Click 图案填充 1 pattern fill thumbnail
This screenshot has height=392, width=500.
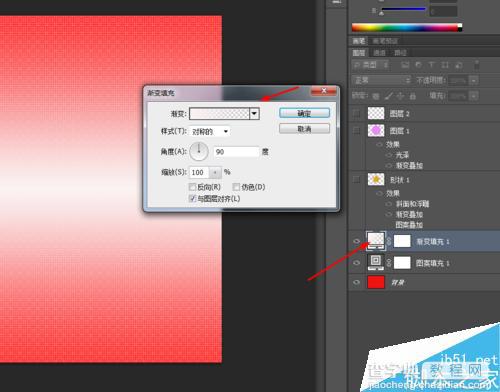pos(376,262)
